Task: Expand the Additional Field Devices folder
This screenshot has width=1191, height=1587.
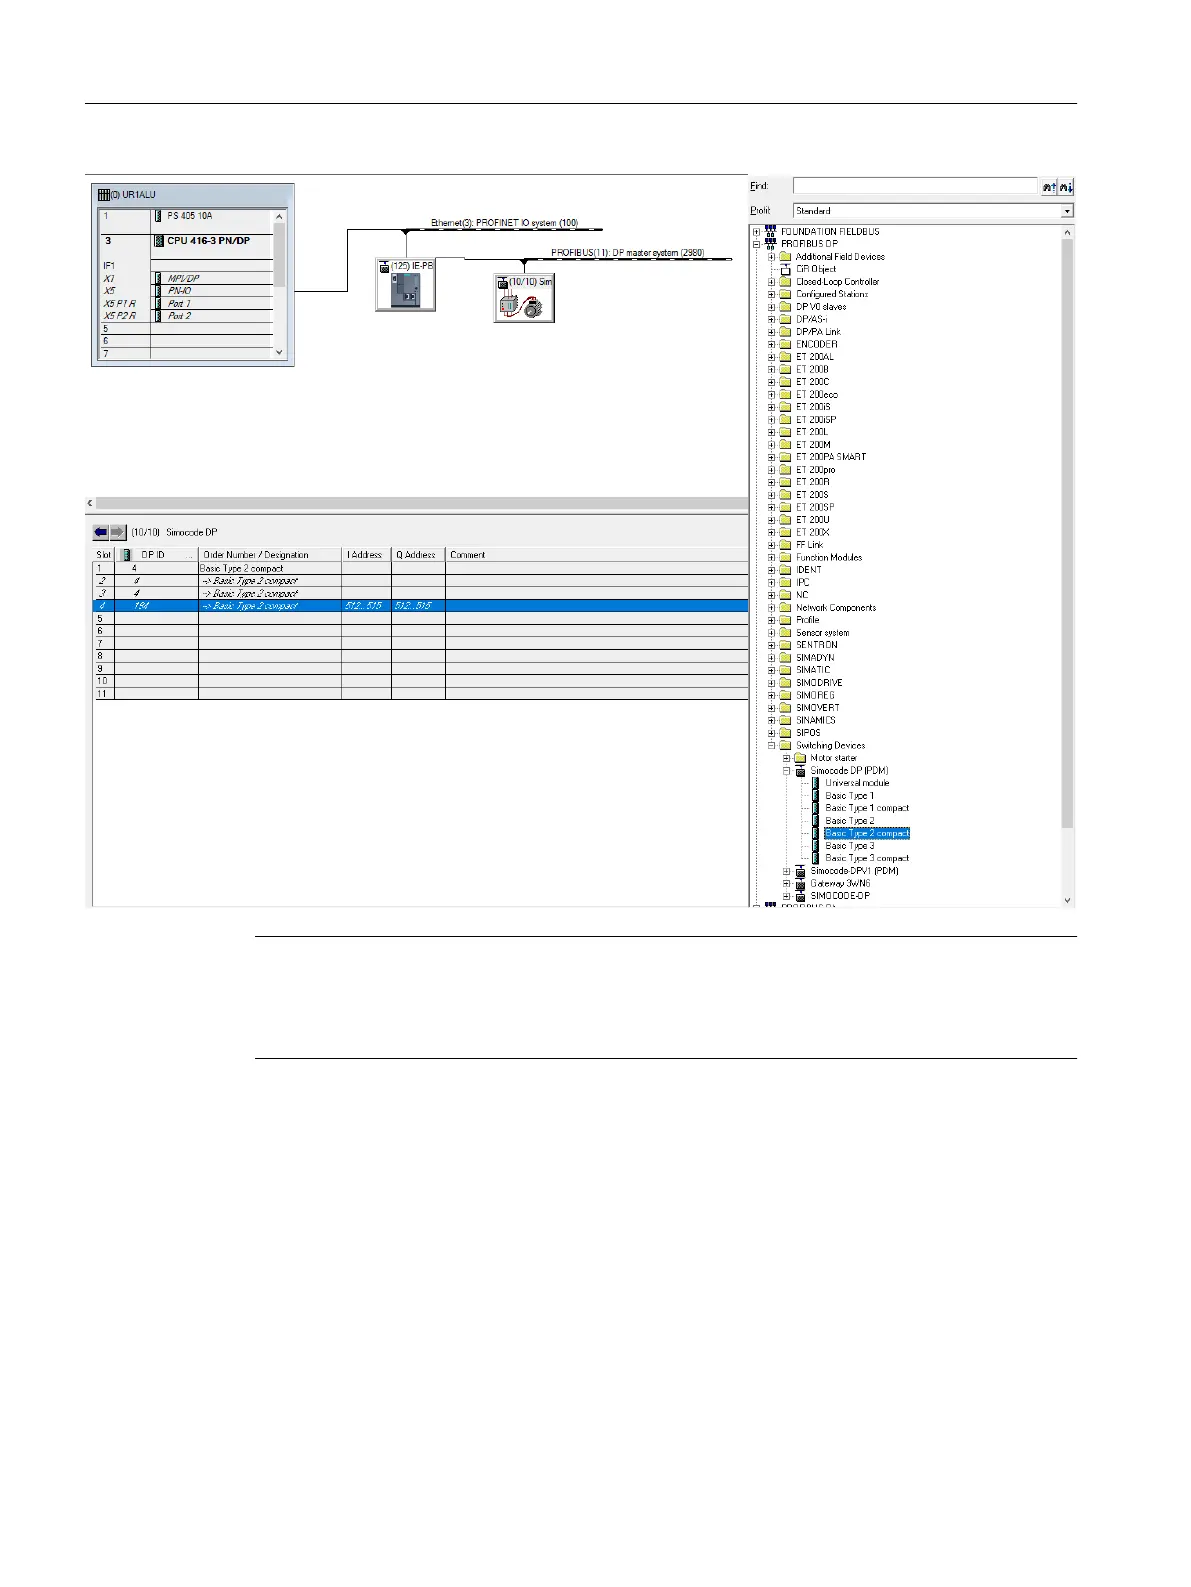Action: (771, 257)
